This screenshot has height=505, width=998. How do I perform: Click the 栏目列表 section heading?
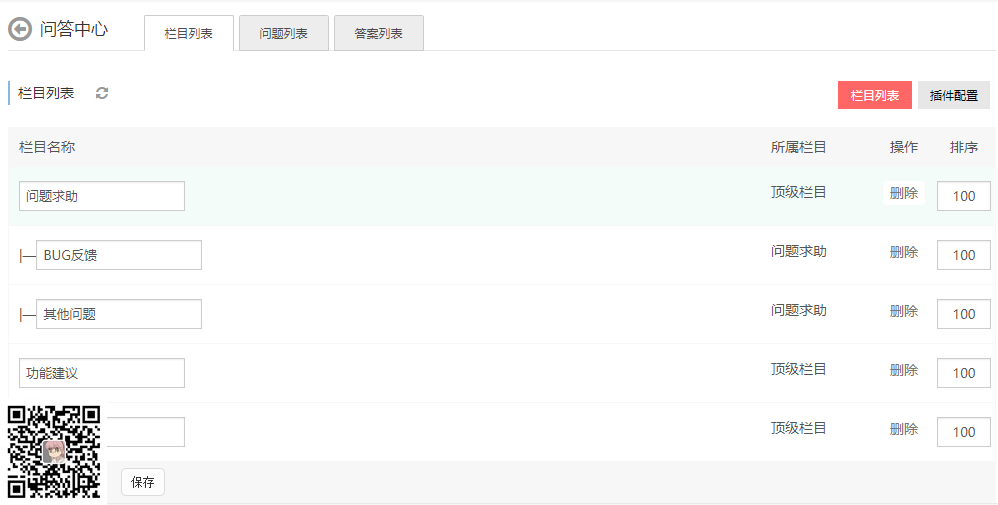tap(46, 93)
